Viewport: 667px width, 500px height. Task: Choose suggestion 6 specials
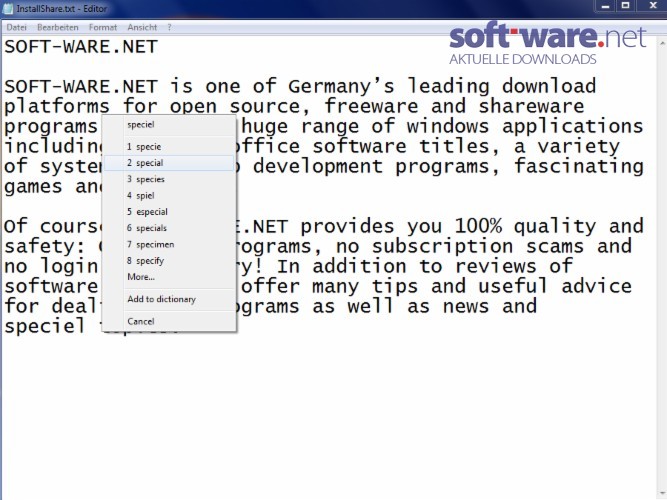[169, 228]
